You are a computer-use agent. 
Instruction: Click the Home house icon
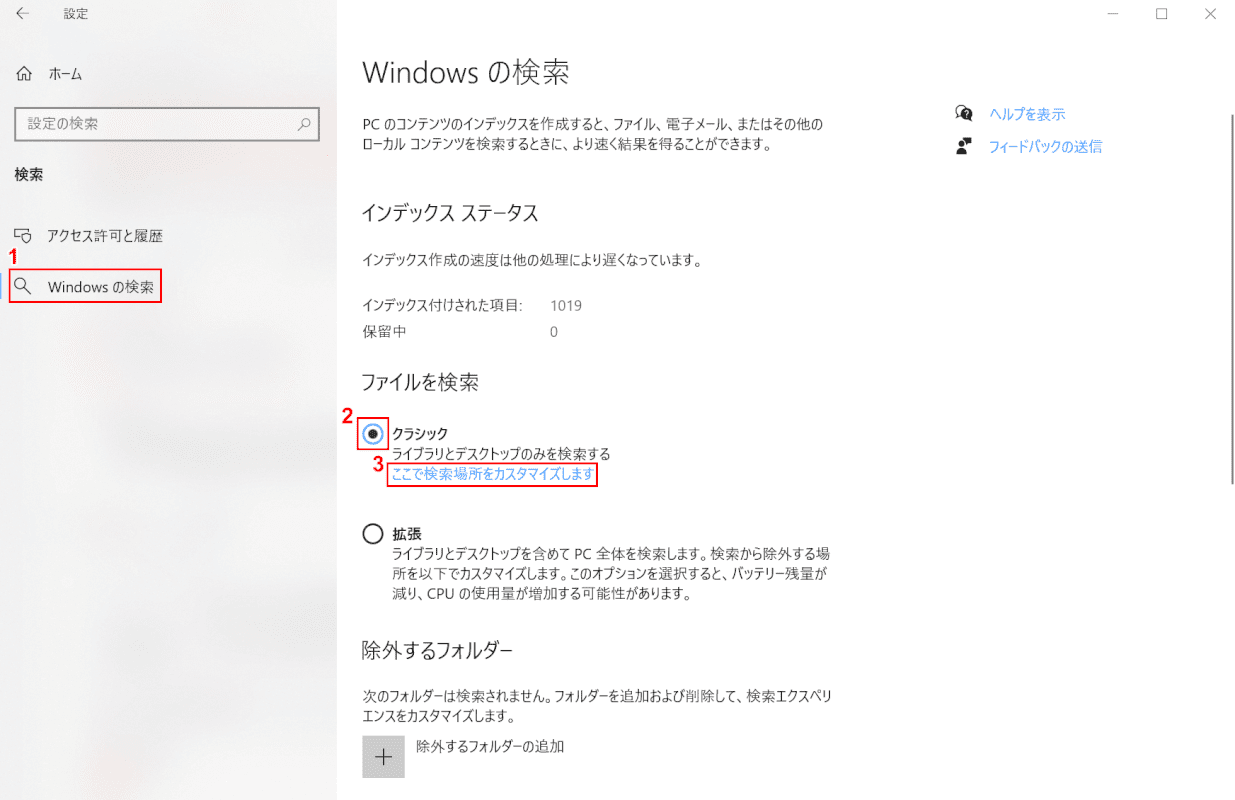[x=25, y=74]
